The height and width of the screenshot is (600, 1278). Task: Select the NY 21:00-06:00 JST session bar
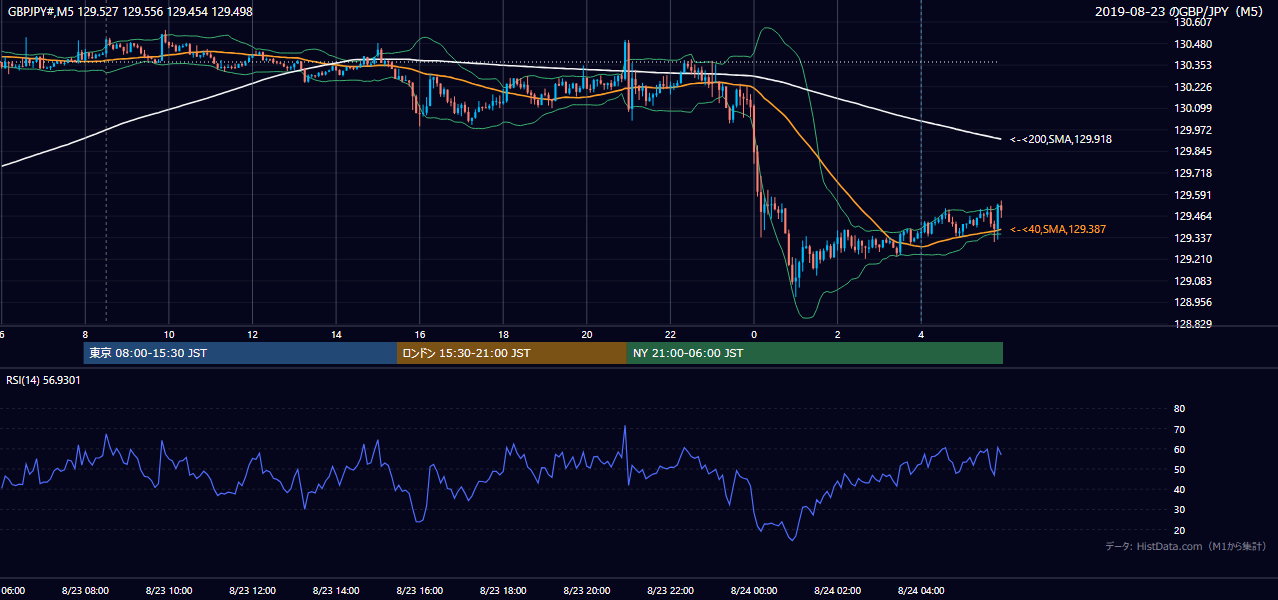815,353
